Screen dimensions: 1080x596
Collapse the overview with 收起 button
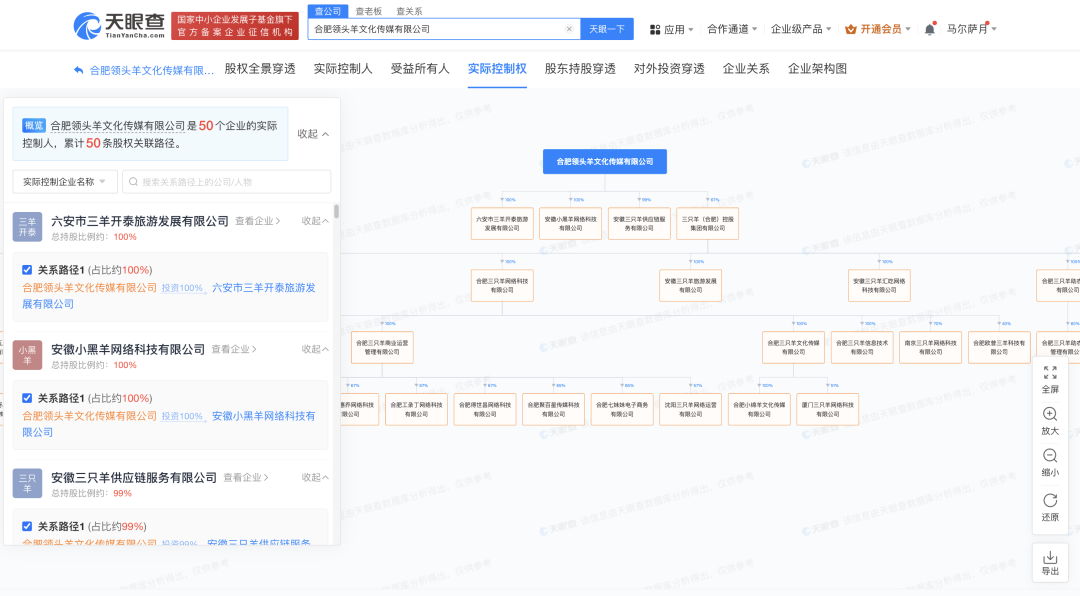click(x=313, y=134)
